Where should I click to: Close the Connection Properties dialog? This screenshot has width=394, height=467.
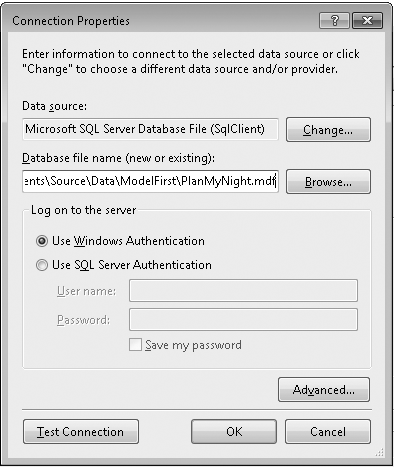point(367,21)
